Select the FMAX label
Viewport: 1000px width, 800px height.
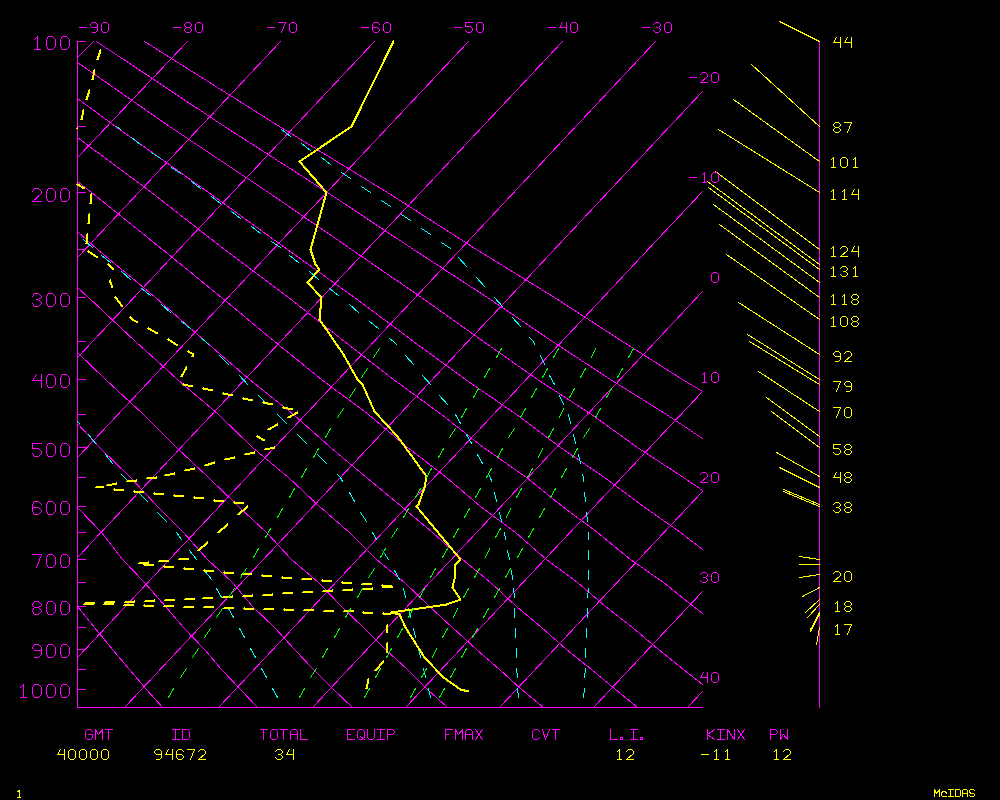click(463, 735)
